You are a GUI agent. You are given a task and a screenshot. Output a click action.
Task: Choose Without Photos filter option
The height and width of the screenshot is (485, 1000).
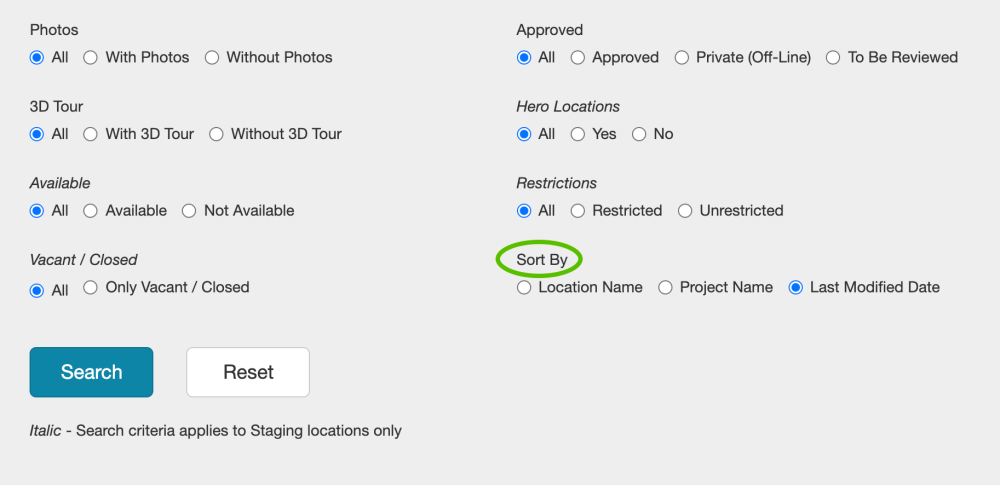pyautogui.click(x=212, y=58)
